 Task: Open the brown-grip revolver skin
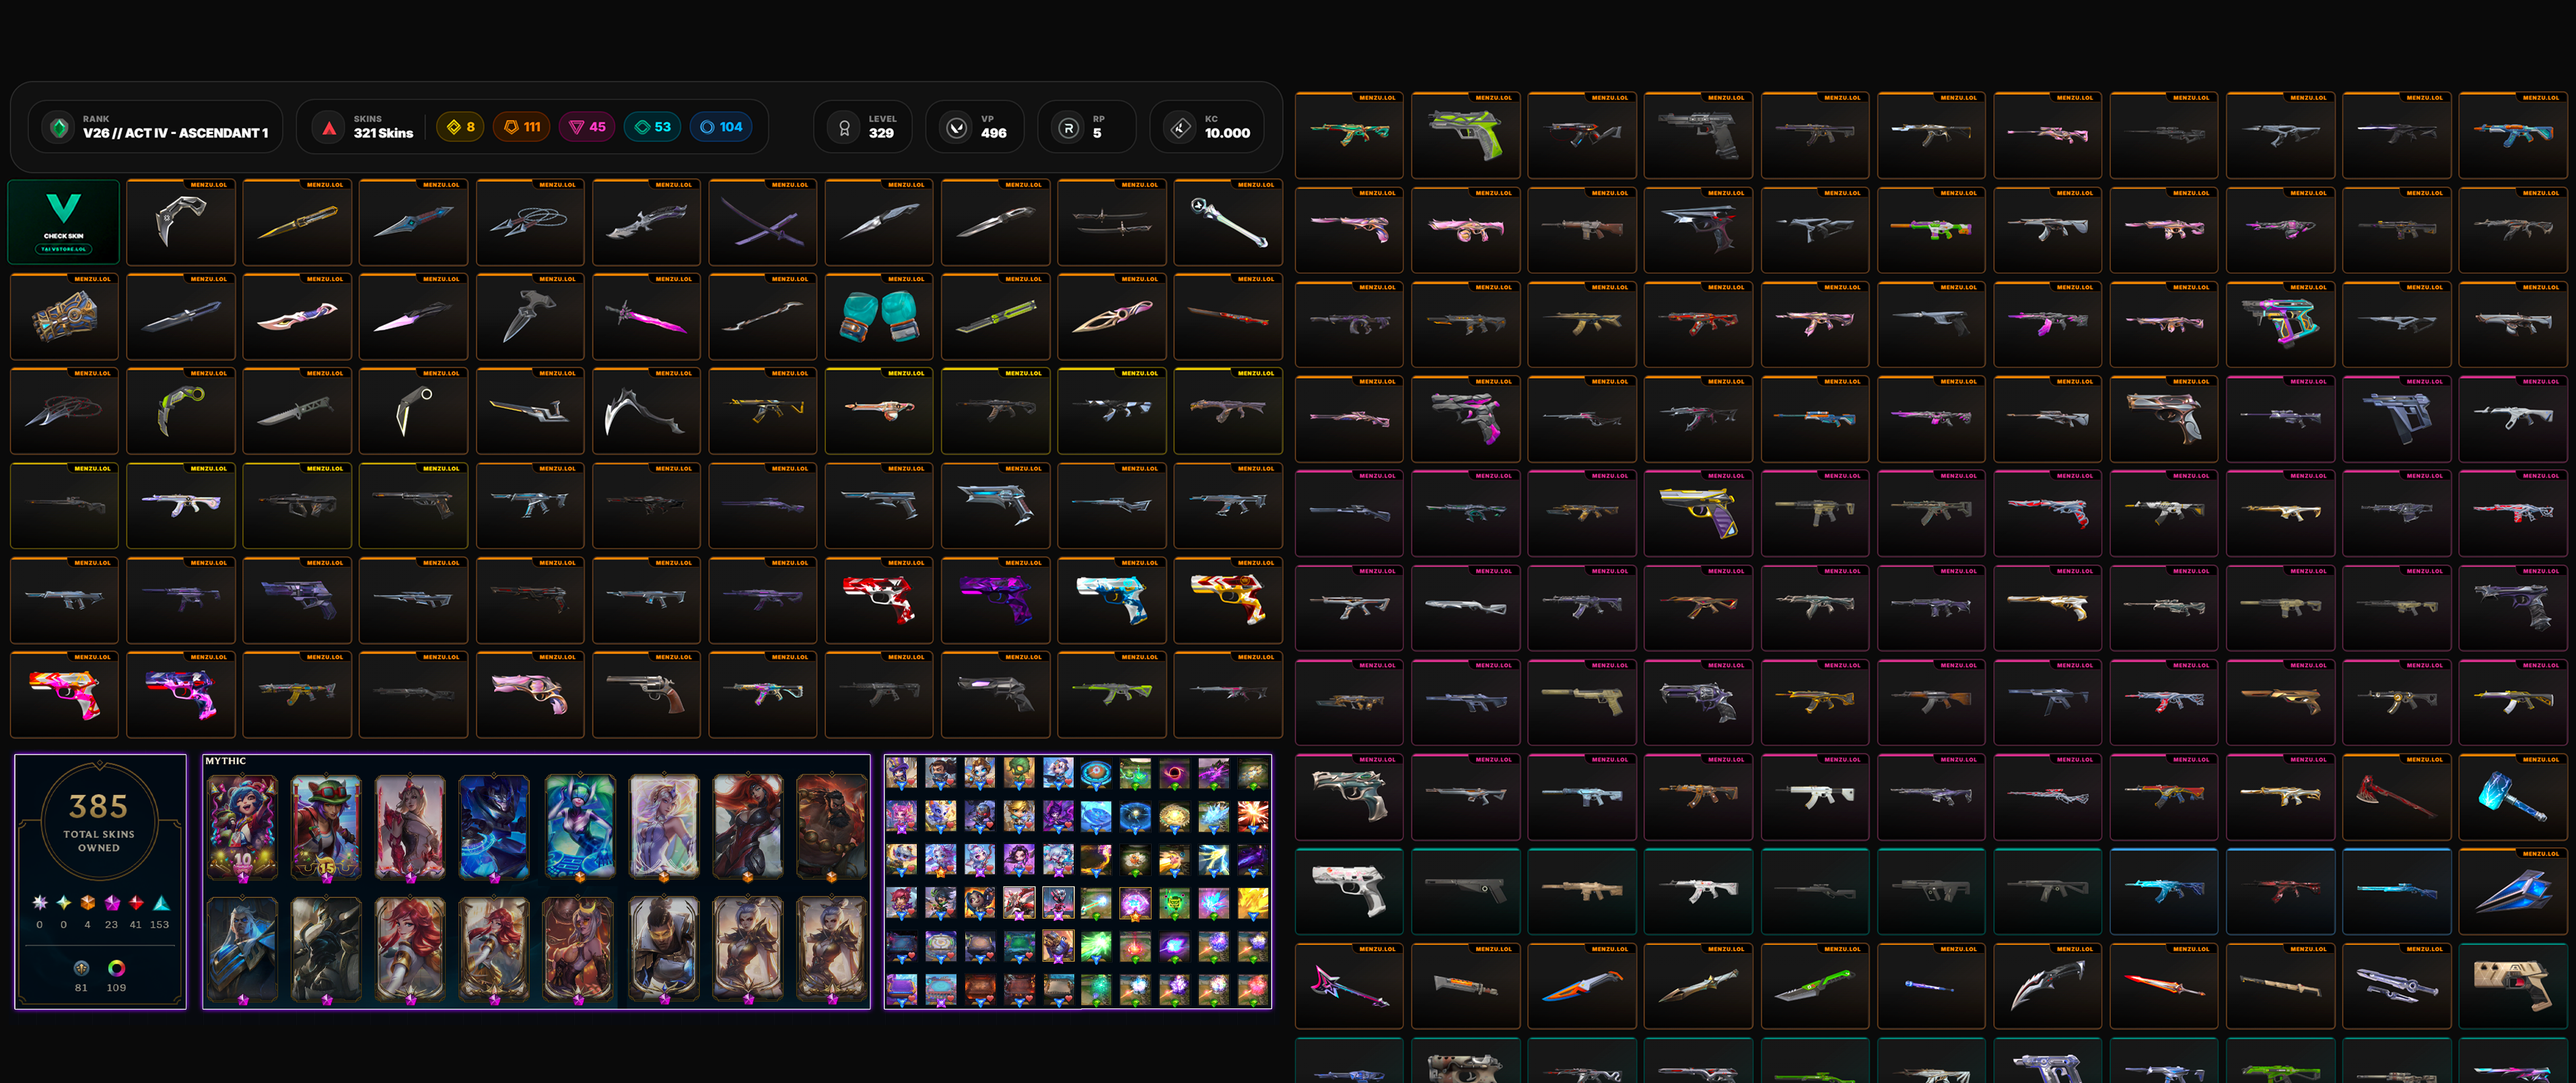click(646, 695)
